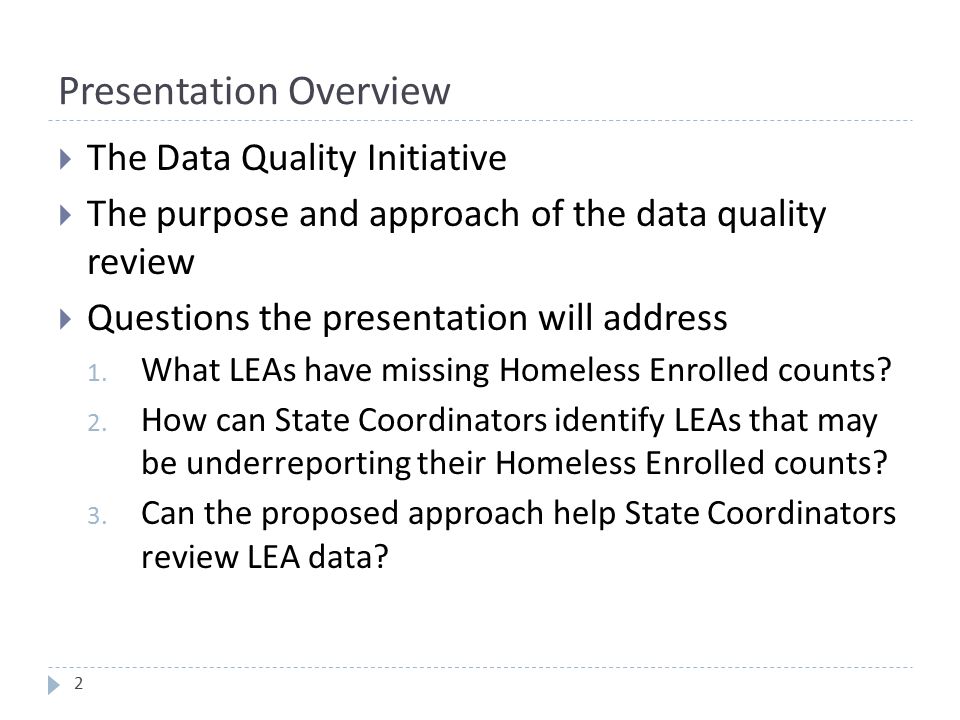Click the 'review LEA data?' text

pyautogui.click(x=265, y=558)
